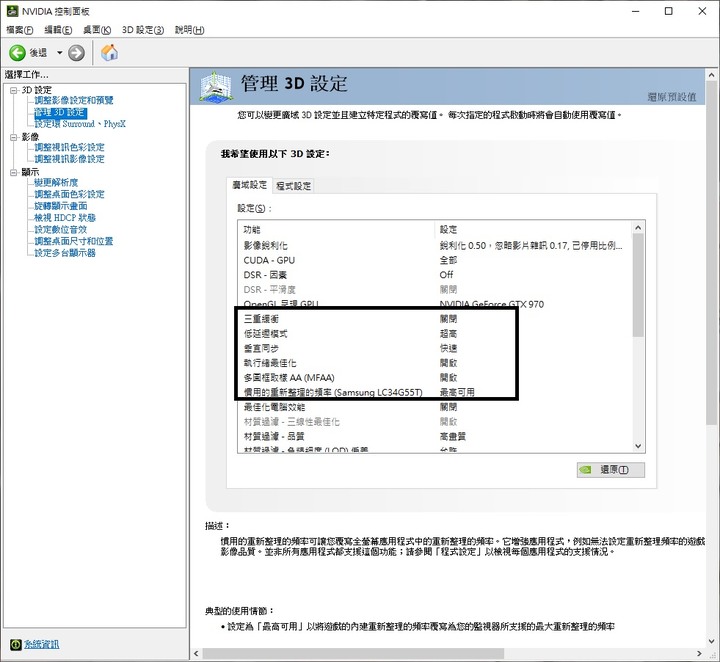The image size is (720, 662).
Task: Maximize the NVIDIA 控制面板 window
Action: pos(669,11)
